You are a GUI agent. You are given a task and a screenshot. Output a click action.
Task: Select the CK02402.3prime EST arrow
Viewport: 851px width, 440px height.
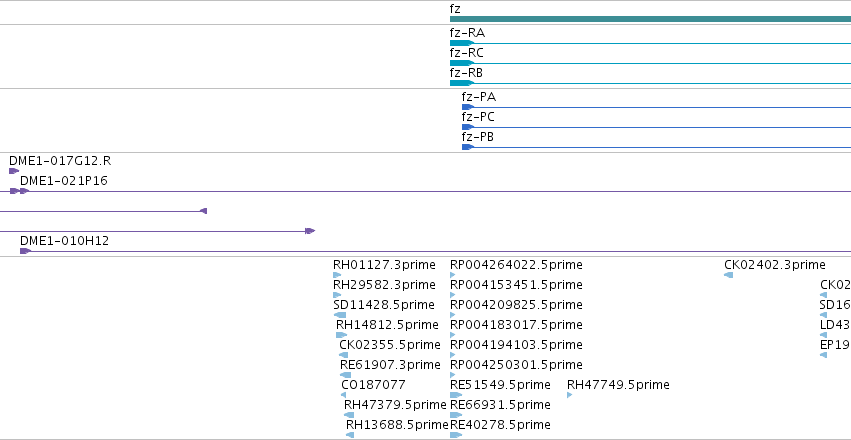(728, 275)
